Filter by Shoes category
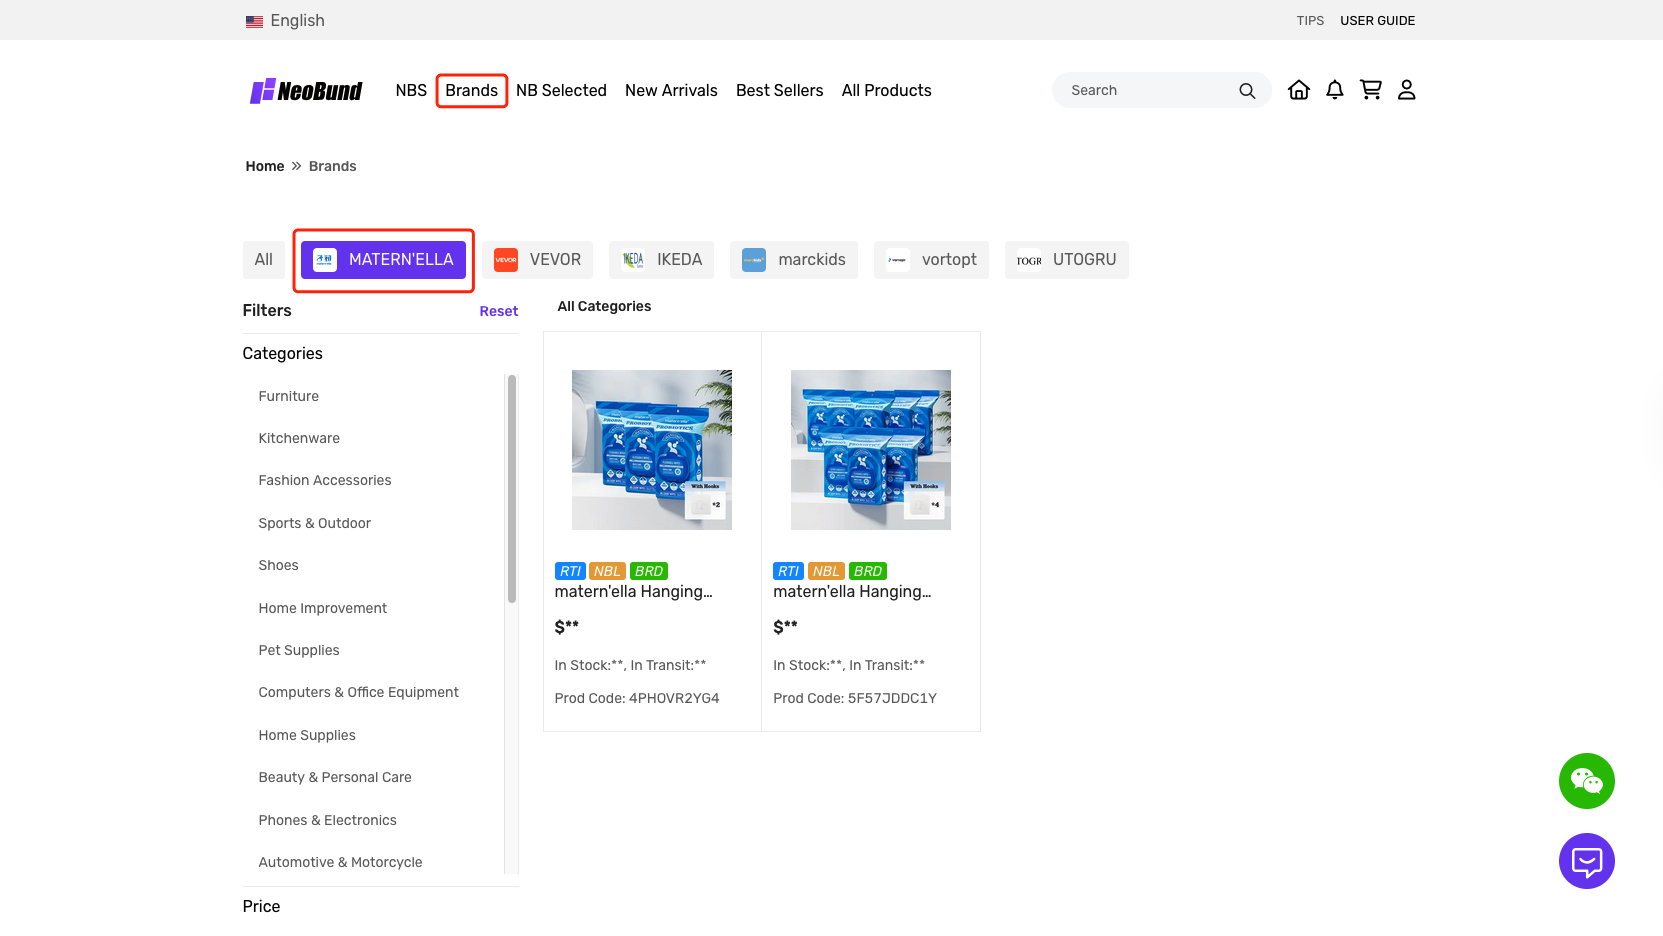Screen dimensions: 1663x936 279,565
